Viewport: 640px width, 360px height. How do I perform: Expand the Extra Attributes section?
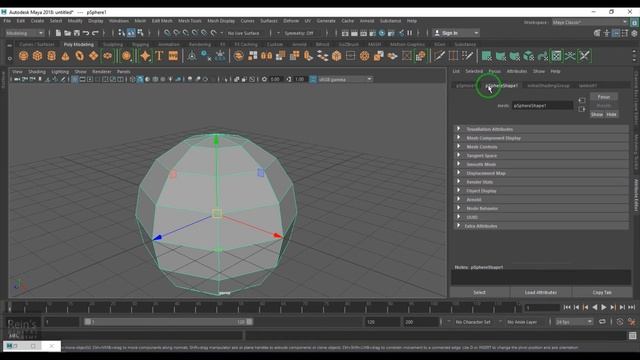(x=541, y=226)
